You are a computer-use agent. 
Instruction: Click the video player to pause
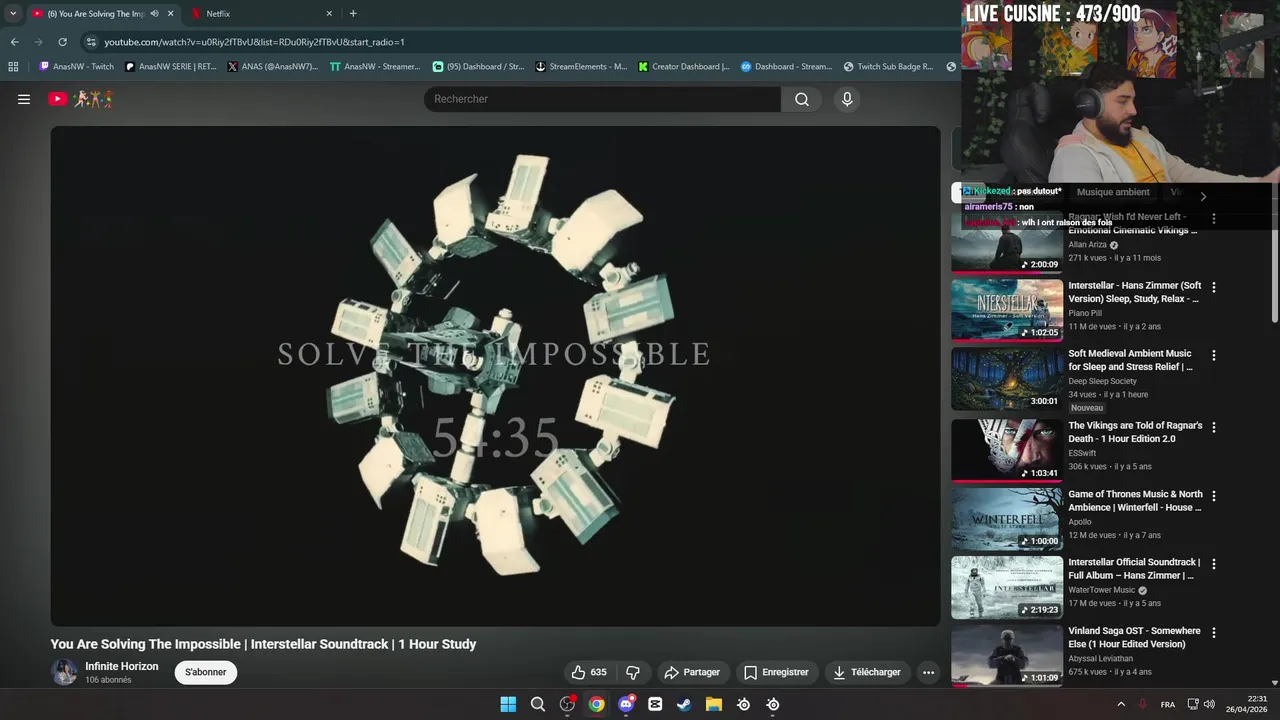(x=496, y=376)
